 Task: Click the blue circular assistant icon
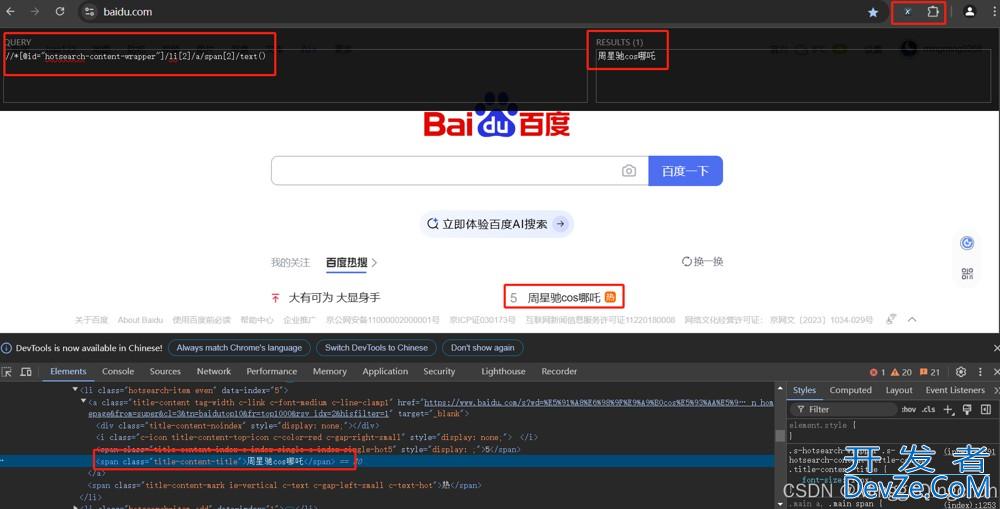pos(967,242)
